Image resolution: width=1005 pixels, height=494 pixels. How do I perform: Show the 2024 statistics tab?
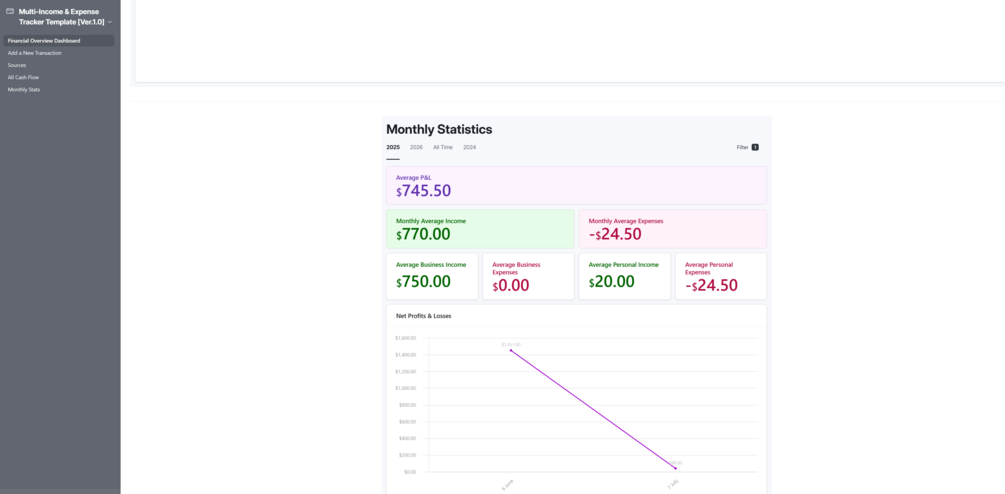point(469,147)
